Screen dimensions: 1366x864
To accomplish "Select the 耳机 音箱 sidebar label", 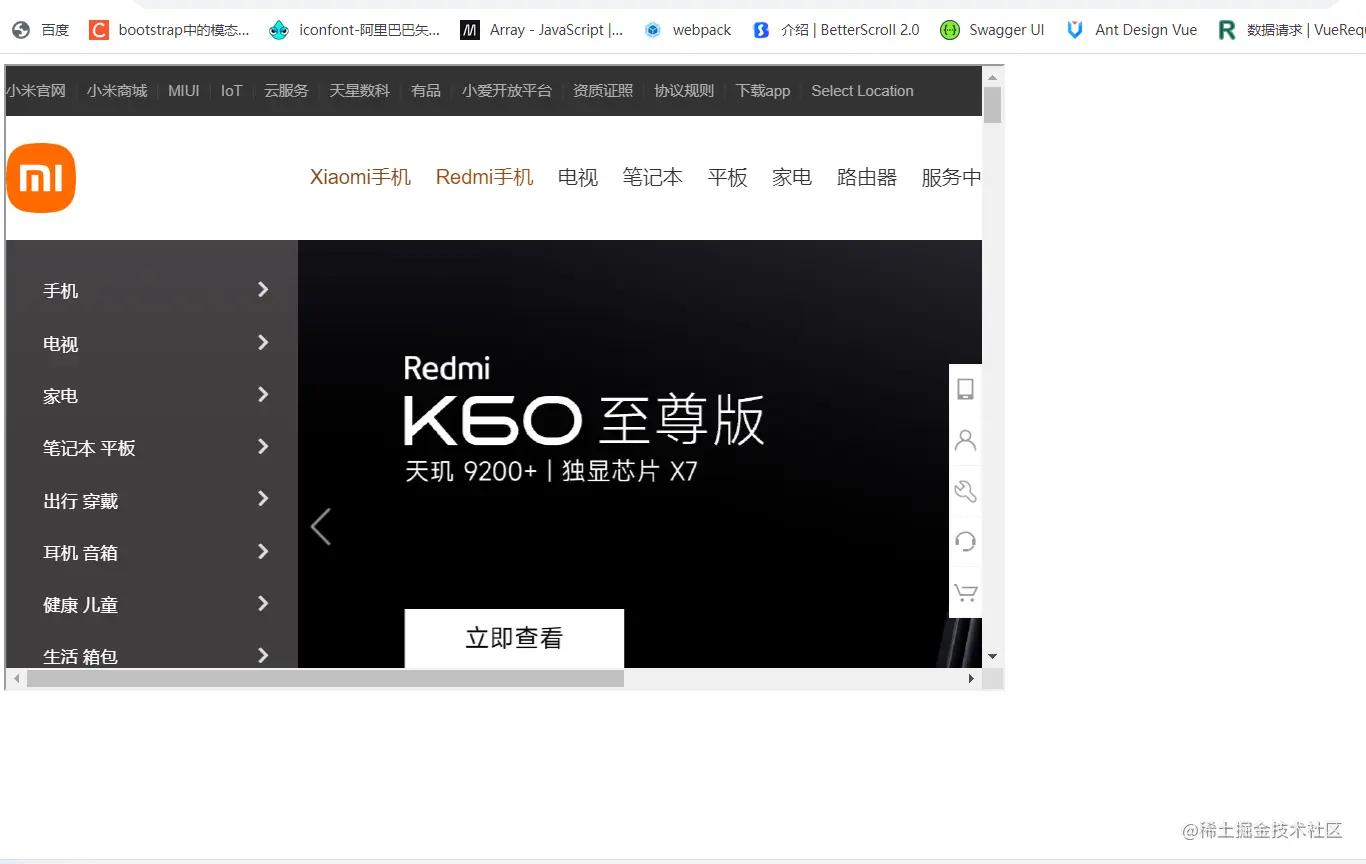I will point(80,552).
